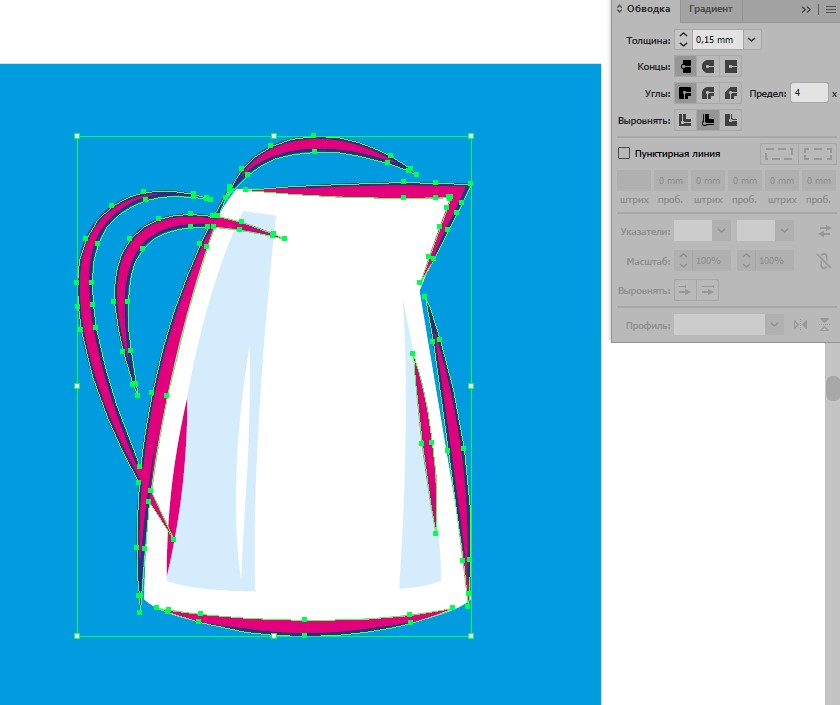This screenshot has width=840, height=705.
Task: Open start arrowhead Указатели dropdown
Action: [x=721, y=231]
